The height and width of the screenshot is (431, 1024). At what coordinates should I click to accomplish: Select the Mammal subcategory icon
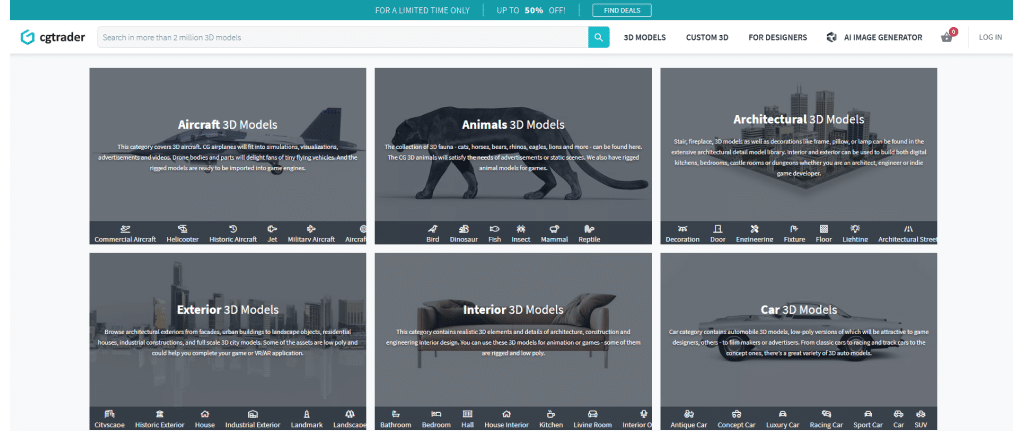pyautogui.click(x=554, y=229)
